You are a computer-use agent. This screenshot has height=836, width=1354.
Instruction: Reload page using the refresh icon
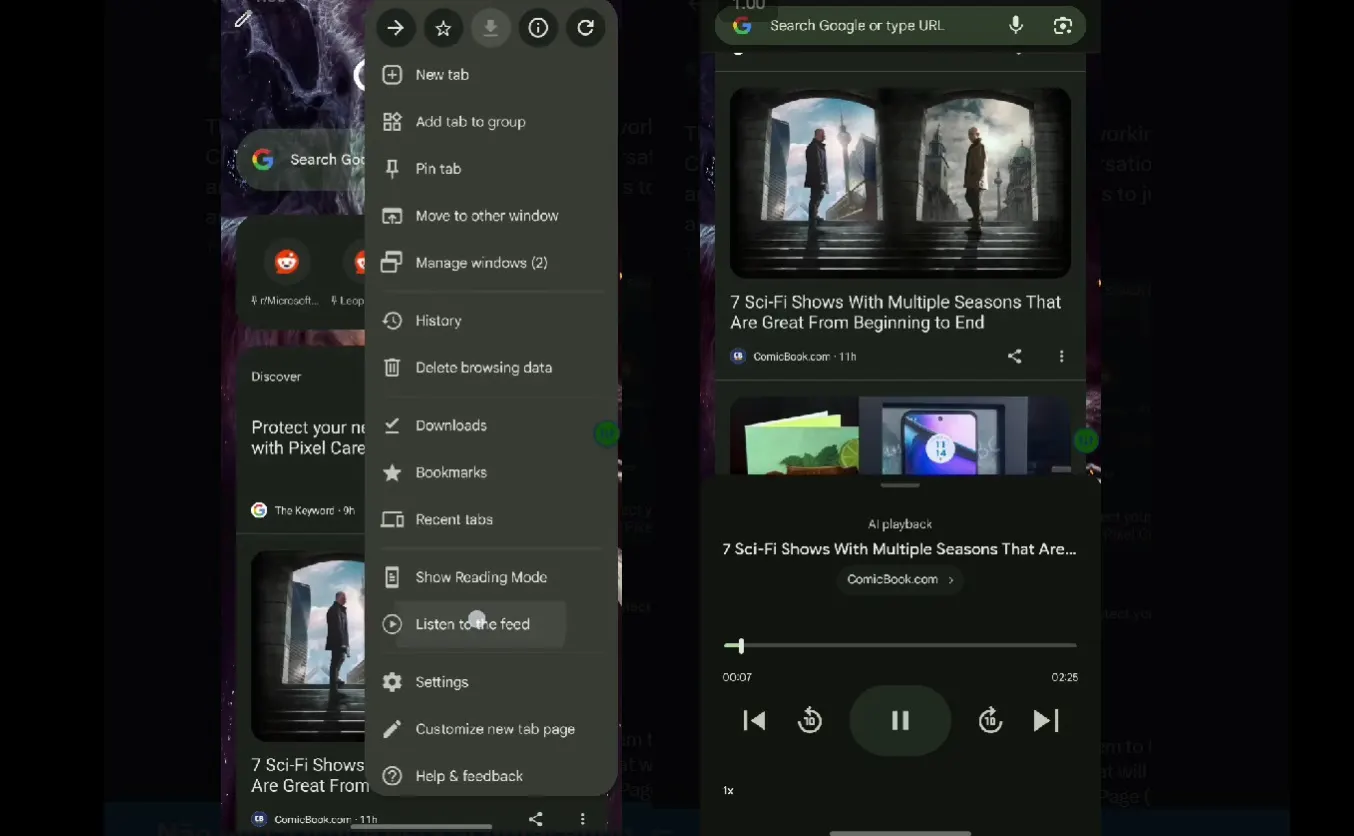[x=586, y=28]
